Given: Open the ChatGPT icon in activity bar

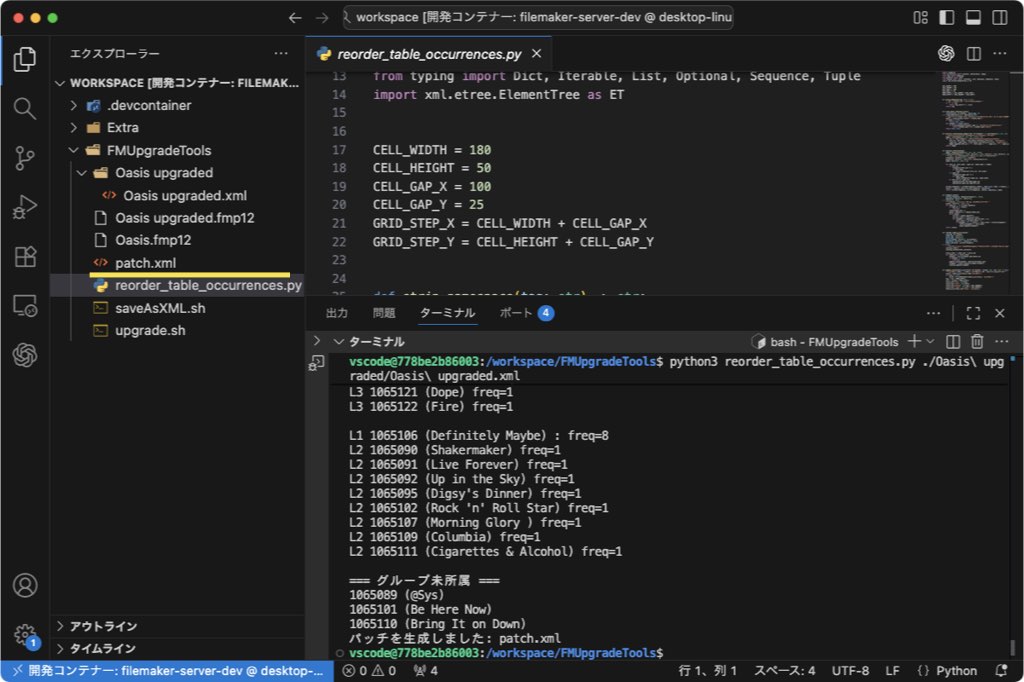Looking at the screenshot, I should 25,355.
